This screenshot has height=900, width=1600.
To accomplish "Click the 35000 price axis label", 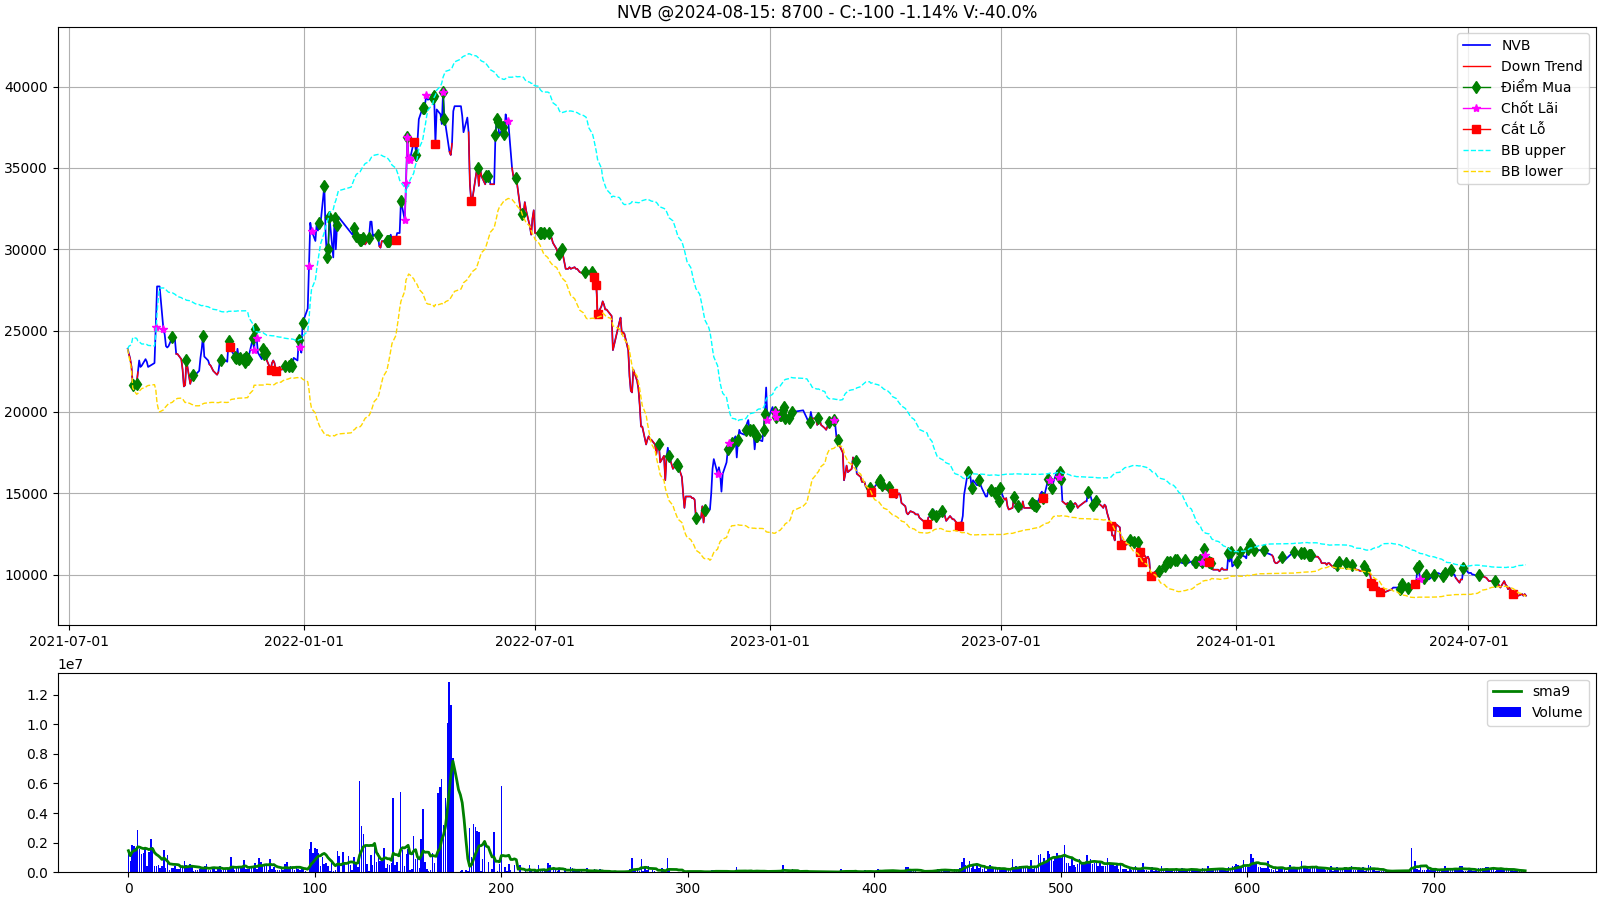I will 26,168.
